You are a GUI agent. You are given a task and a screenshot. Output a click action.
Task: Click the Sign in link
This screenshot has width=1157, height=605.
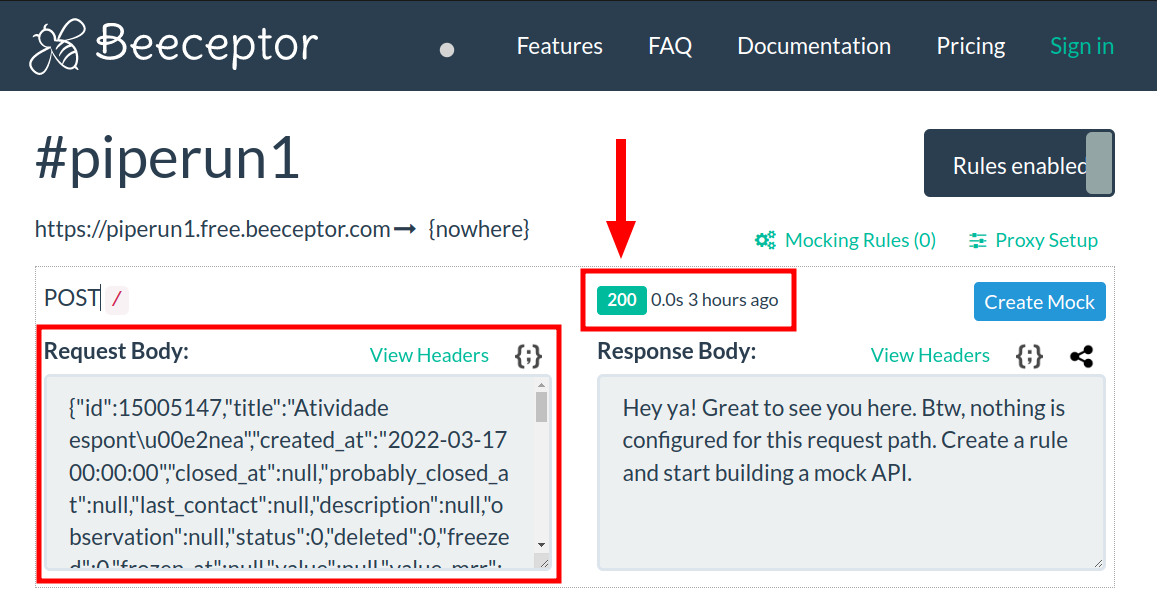pos(1081,46)
